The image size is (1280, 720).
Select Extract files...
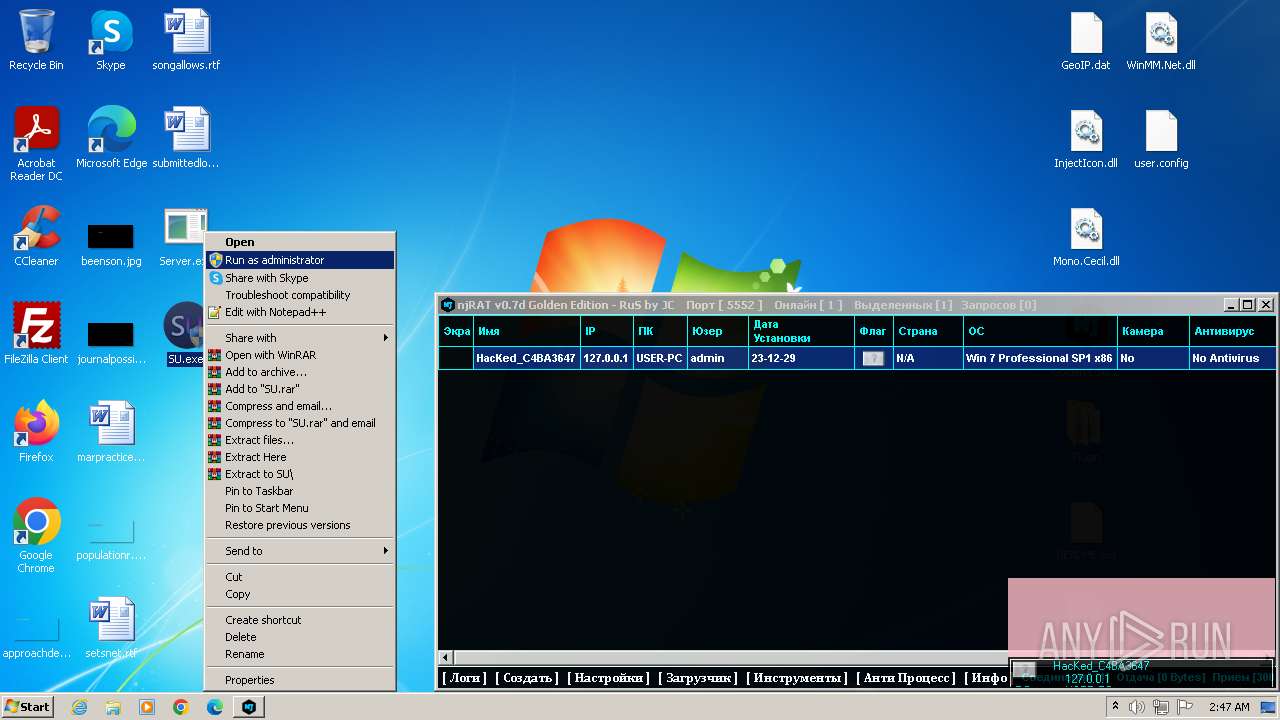[300, 440]
